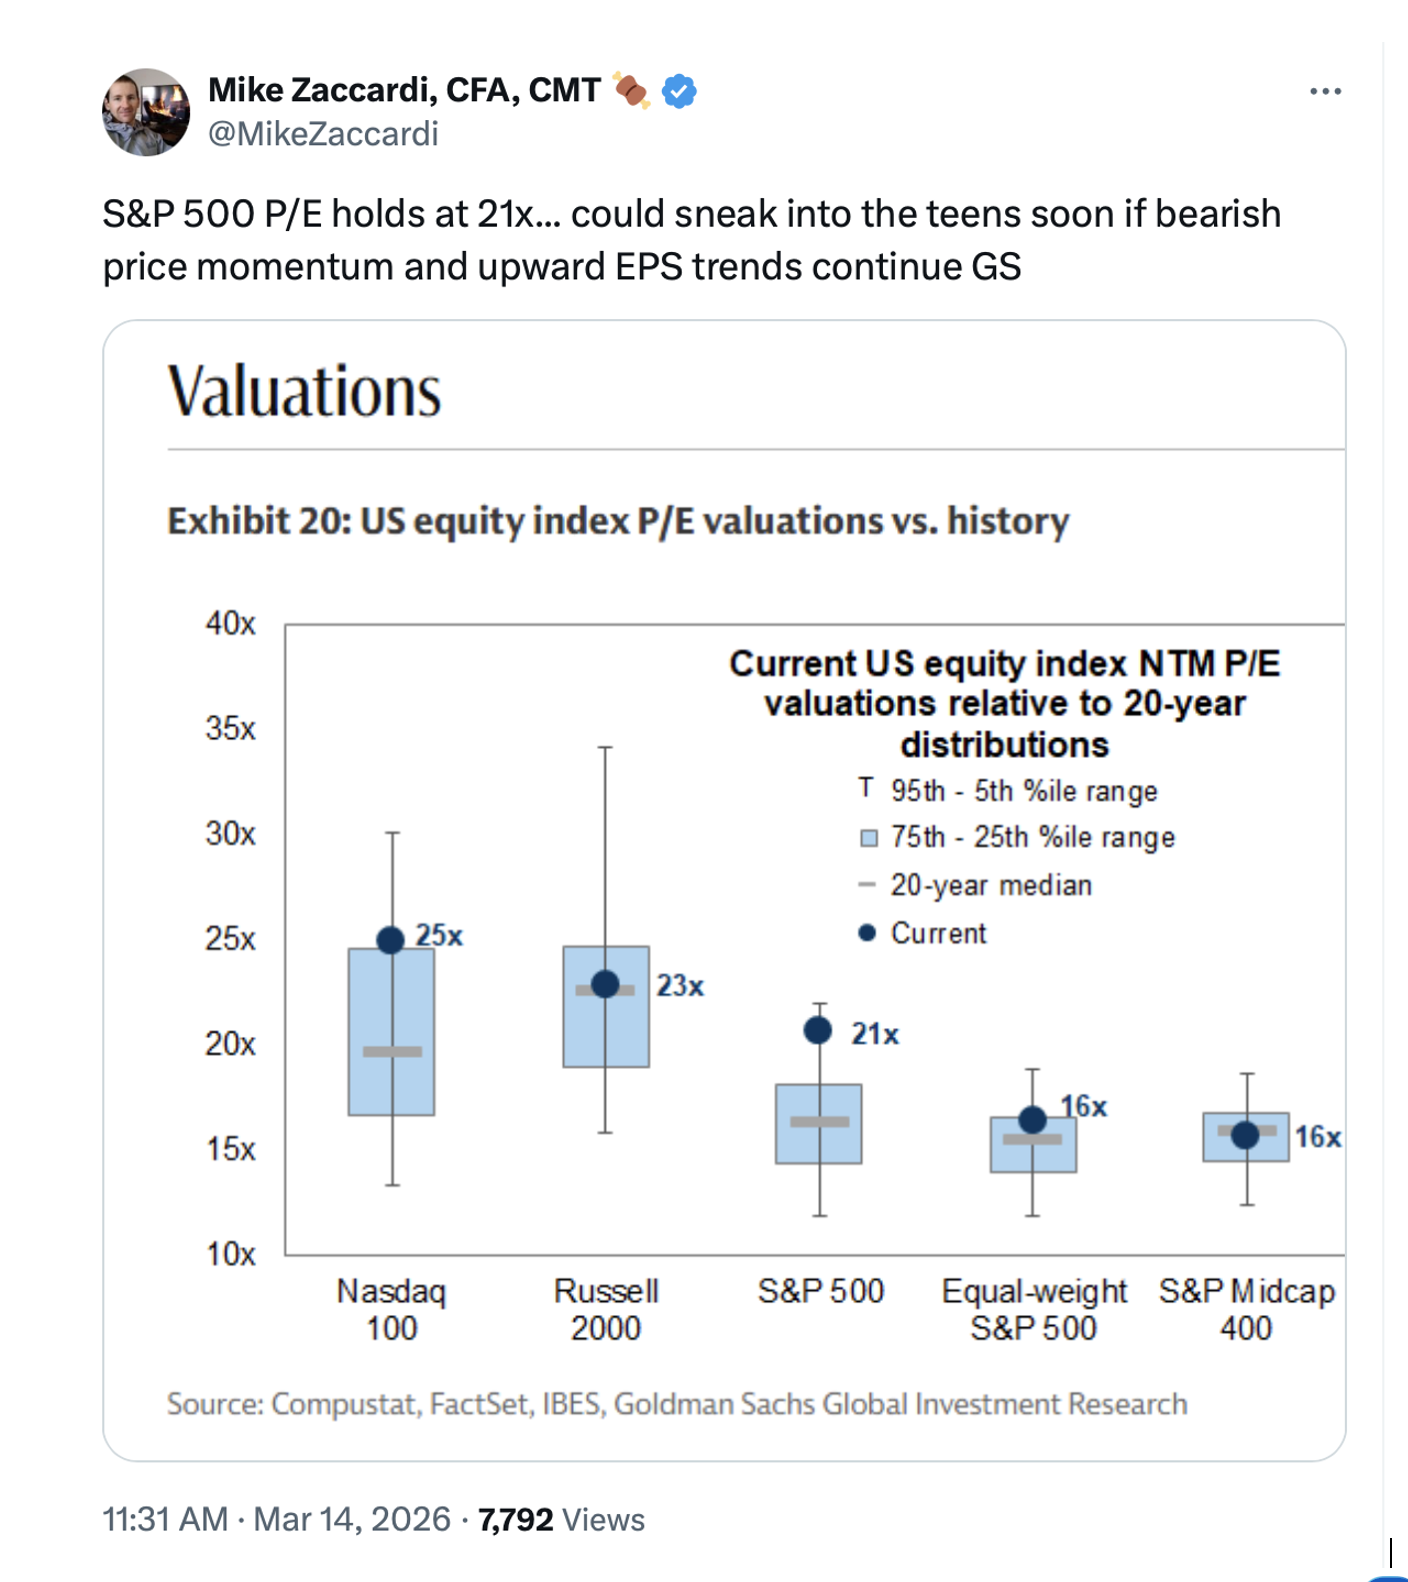
Task: Click the S&P 500 21x current dot
Action: [818, 1030]
